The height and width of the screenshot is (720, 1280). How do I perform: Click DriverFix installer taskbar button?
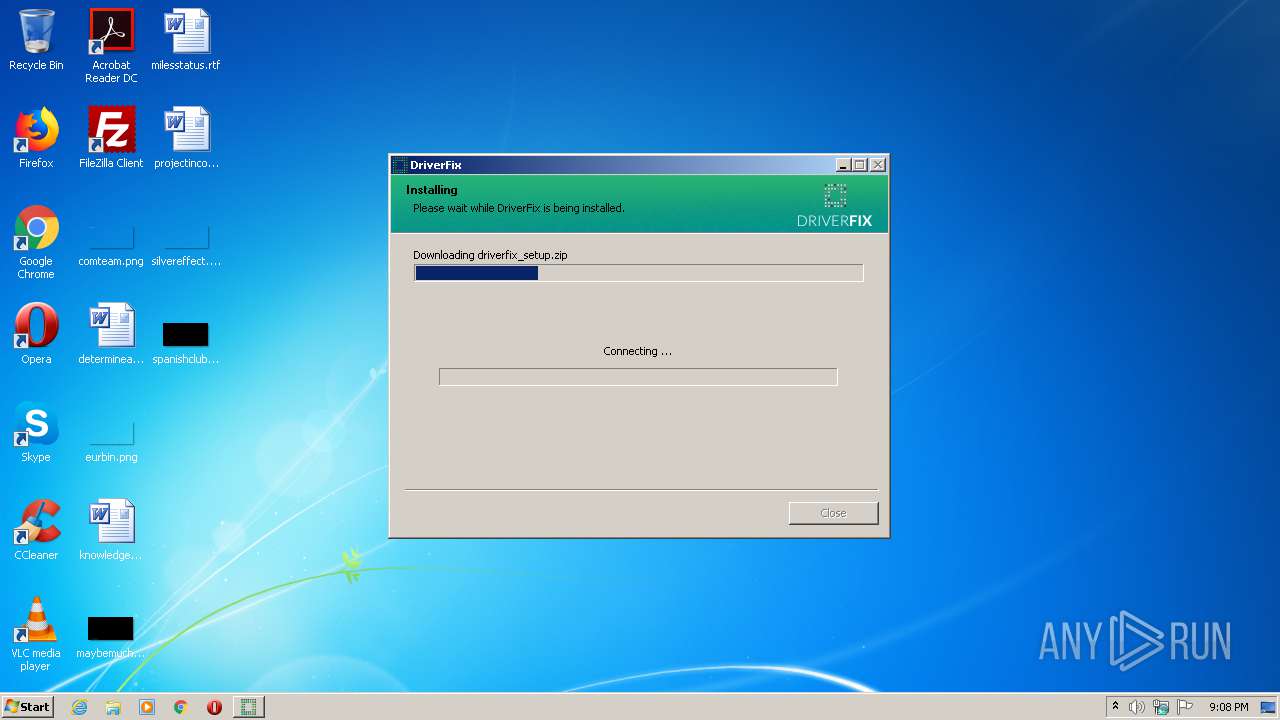pyautogui.click(x=248, y=707)
